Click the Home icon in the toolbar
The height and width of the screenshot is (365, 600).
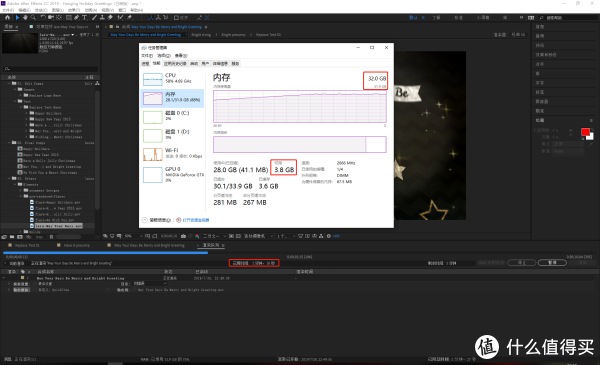(x=7, y=18)
